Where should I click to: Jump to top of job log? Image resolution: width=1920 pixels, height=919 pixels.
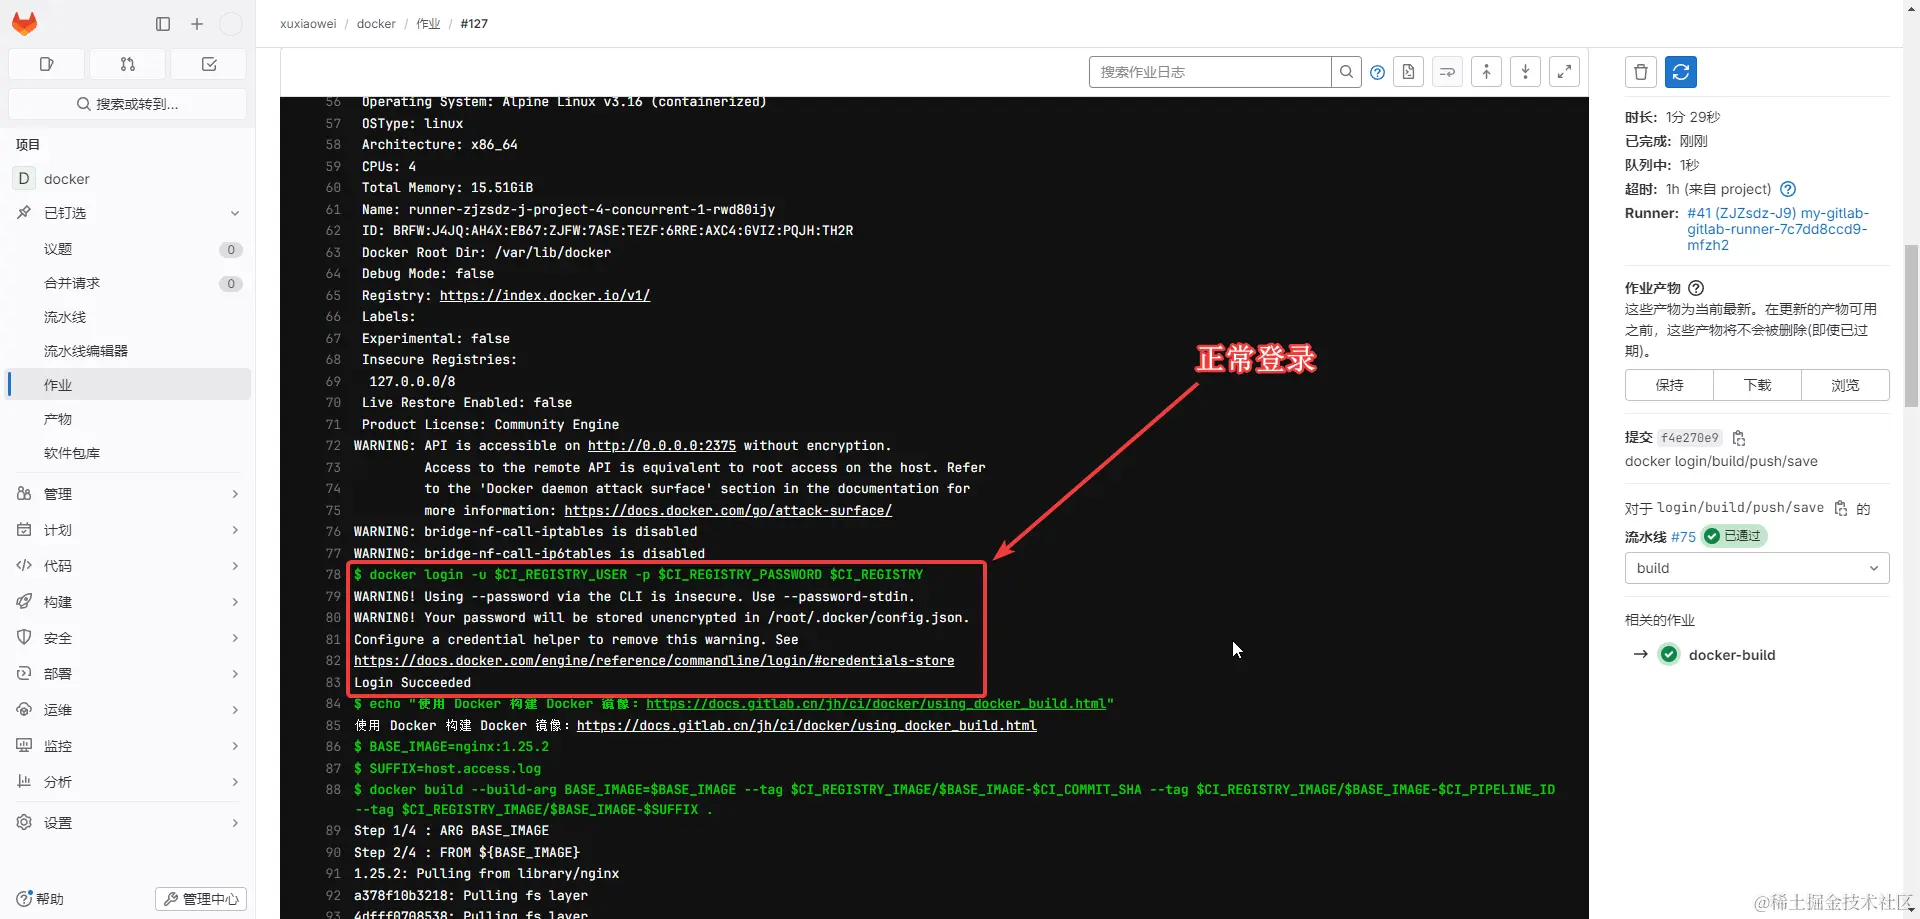click(1486, 72)
